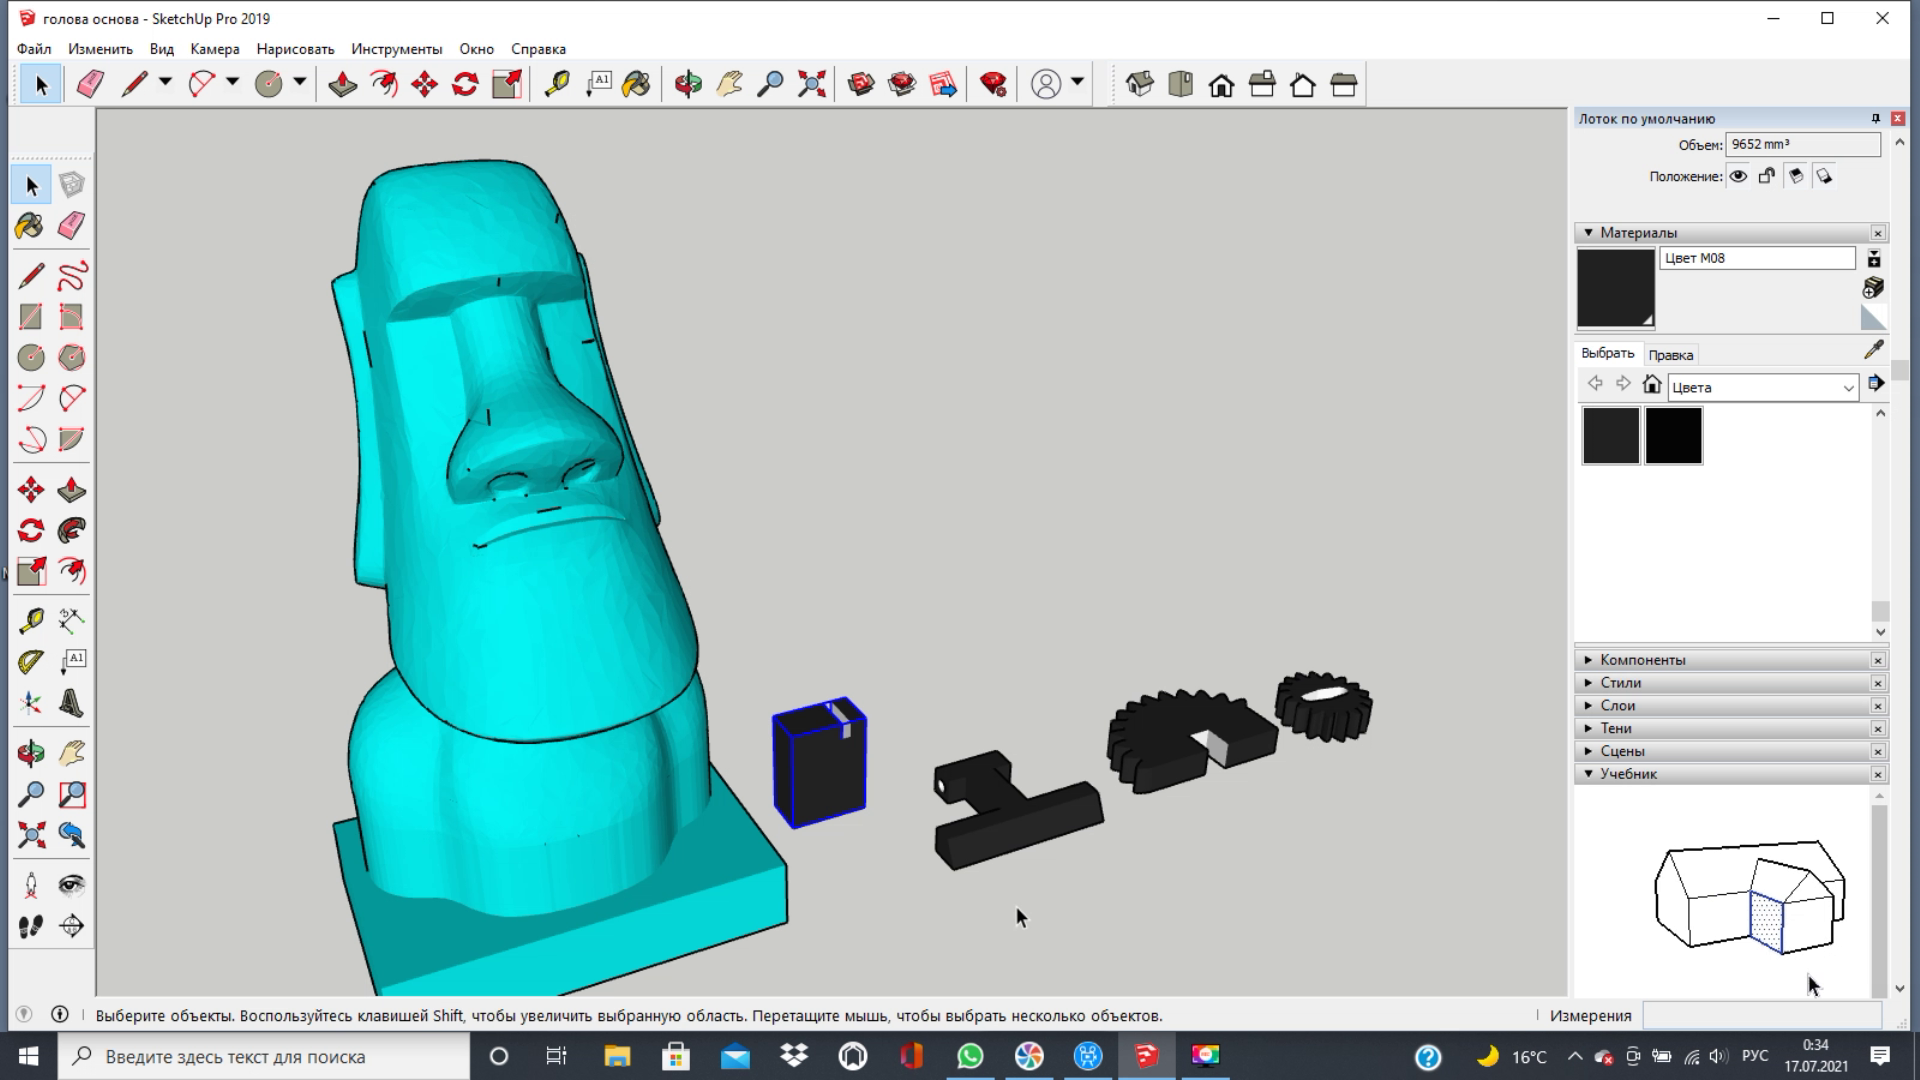Collapse the Учебник panel
The height and width of the screenshot is (1080, 1920).
[1588, 774]
